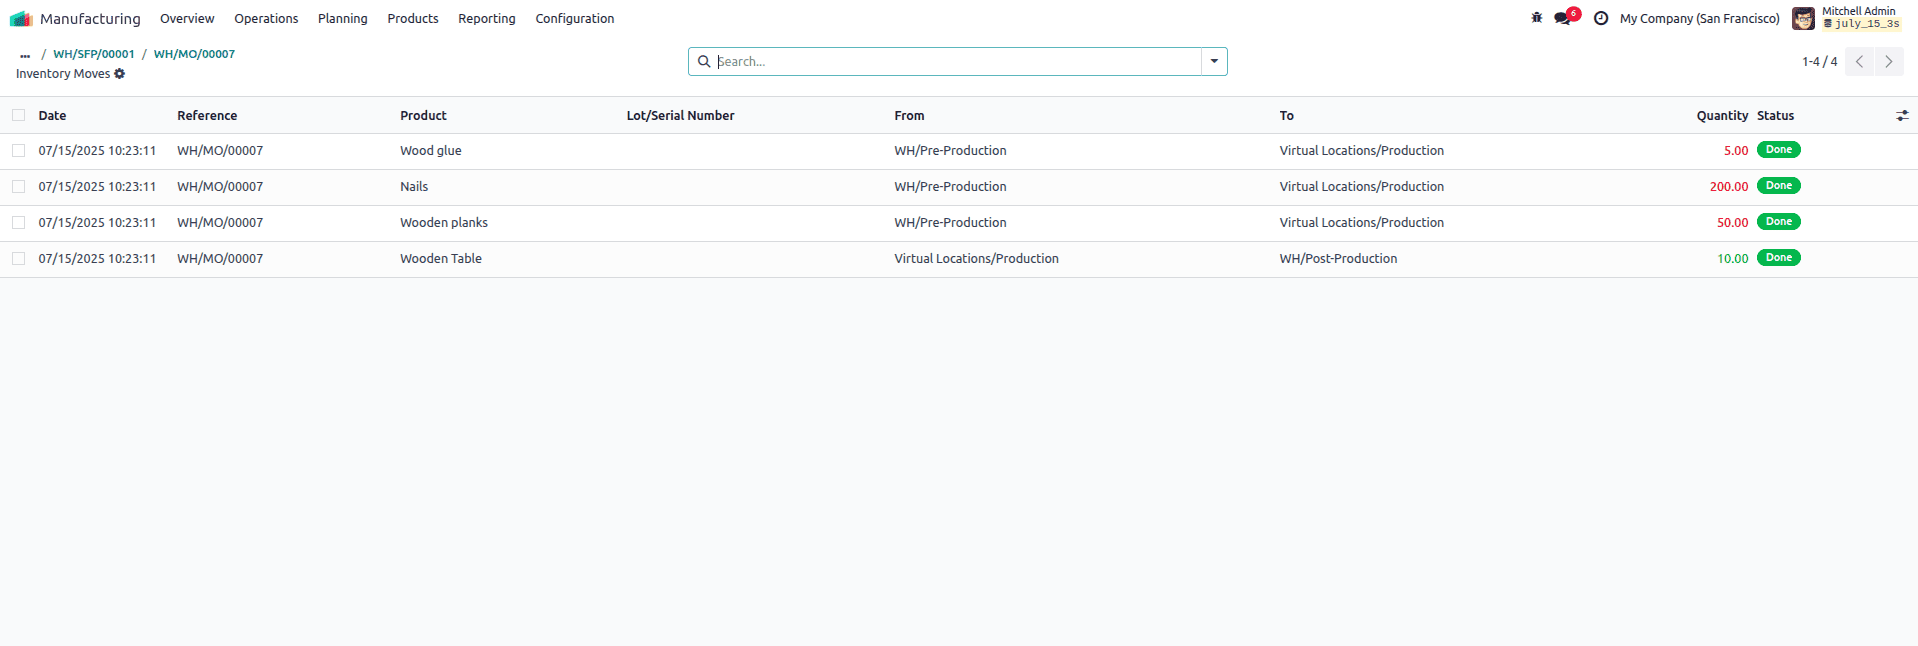The width and height of the screenshot is (1918, 646).
Task: Open the chat messages icon
Action: tap(1562, 18)
